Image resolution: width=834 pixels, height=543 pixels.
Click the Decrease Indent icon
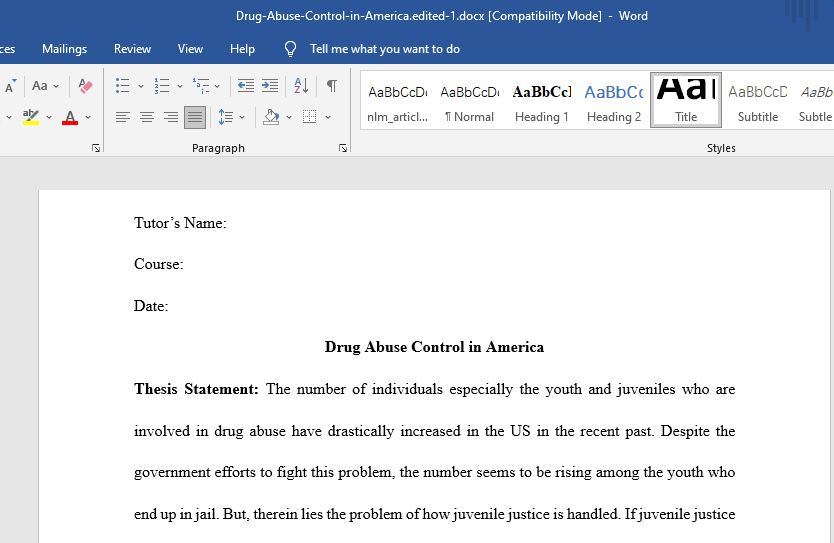pyautogui.click(x=245, y=86)
